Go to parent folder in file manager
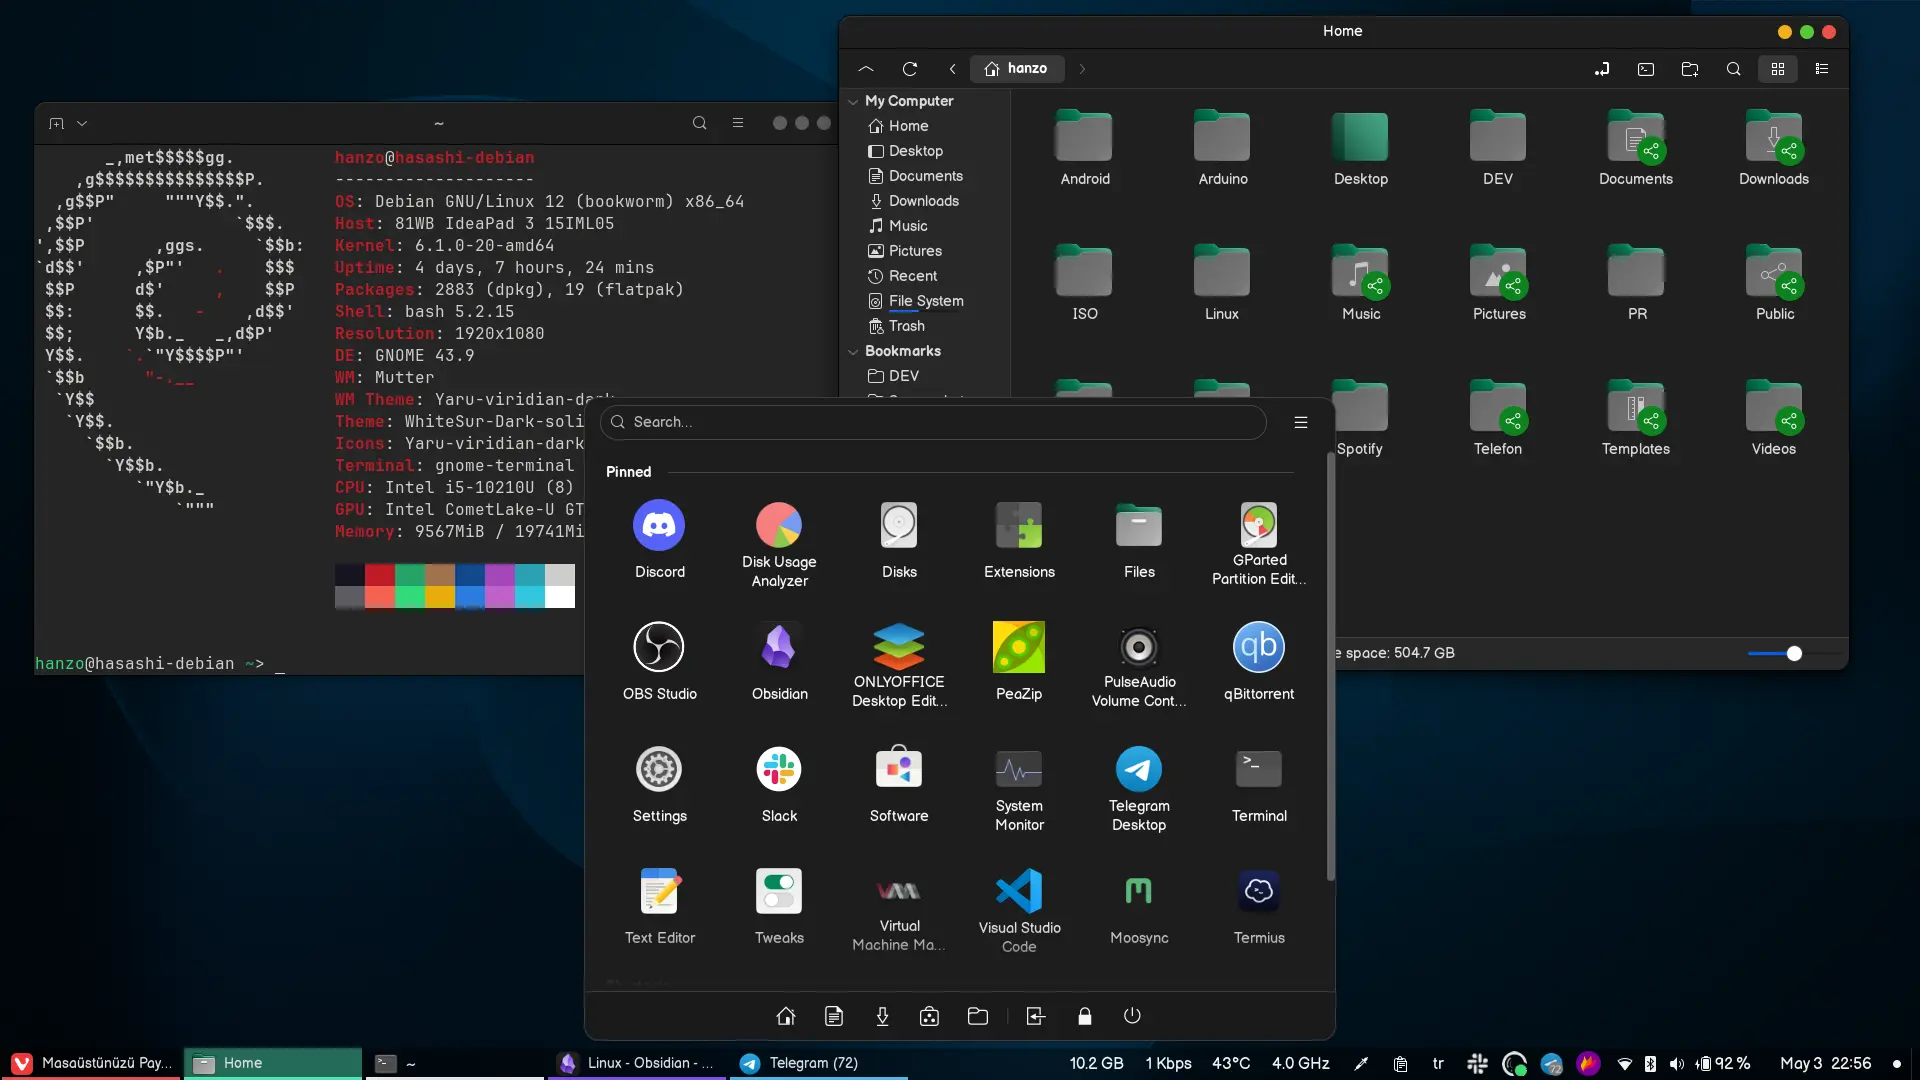The height and width of the screenshot is (1080, 1920). pos(866,69)
